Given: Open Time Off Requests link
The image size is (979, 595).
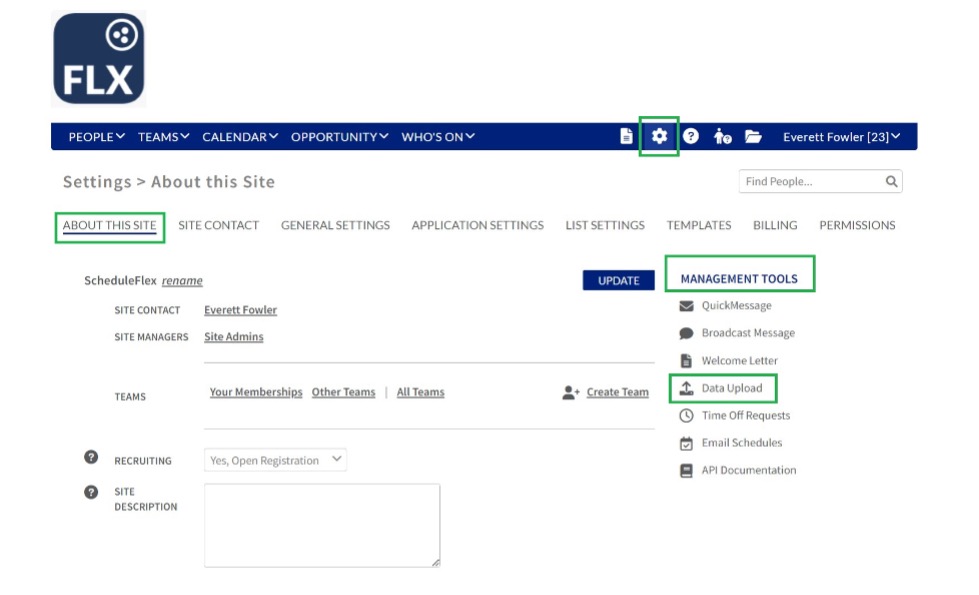Looking at the screenshot, I should pyautogui.click(x=745, y=415).
